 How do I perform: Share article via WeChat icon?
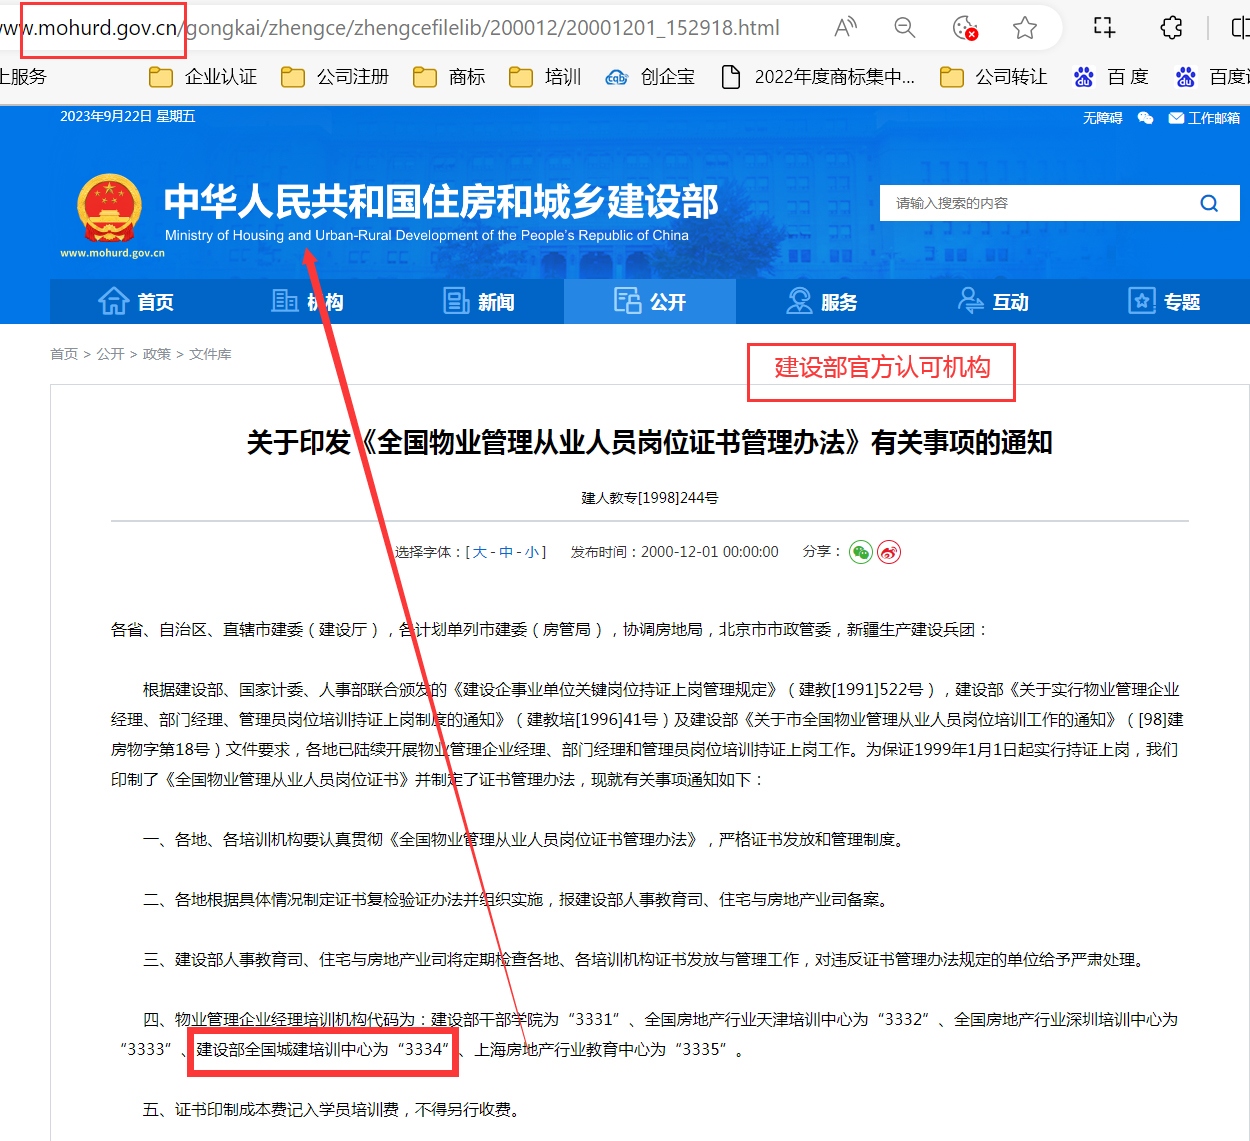tap(860, 552)
